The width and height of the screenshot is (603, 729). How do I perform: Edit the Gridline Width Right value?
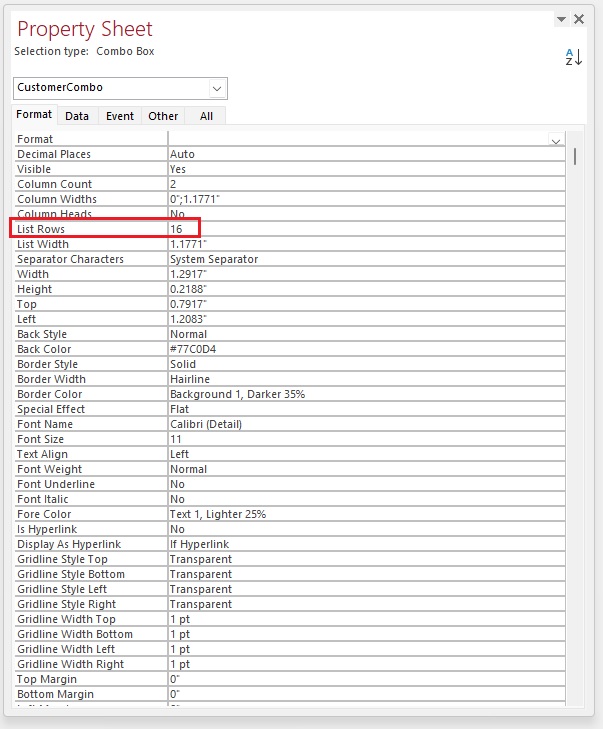[x=366, y=664]
